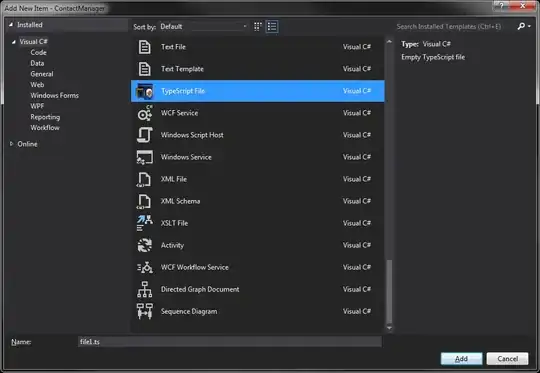Switch to small icons grid view
The height and width of the screenshot is (373, 540).
(258, 27)
